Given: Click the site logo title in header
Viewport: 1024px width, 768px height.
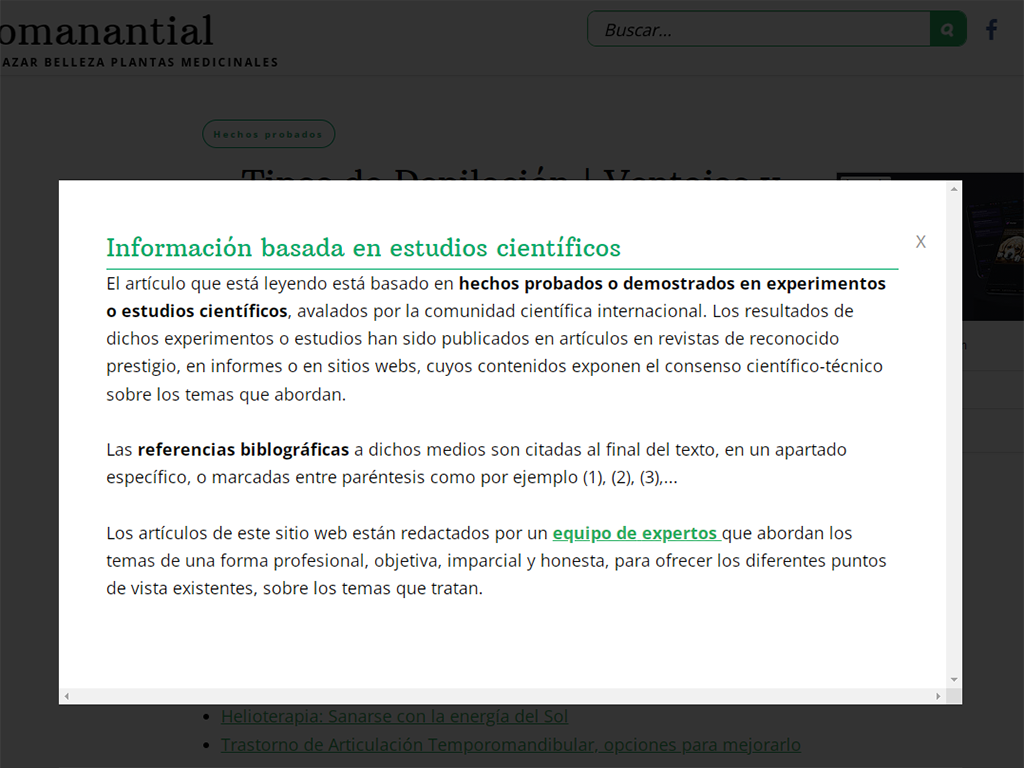Looking at the screenshot, I should coord(106,31).
